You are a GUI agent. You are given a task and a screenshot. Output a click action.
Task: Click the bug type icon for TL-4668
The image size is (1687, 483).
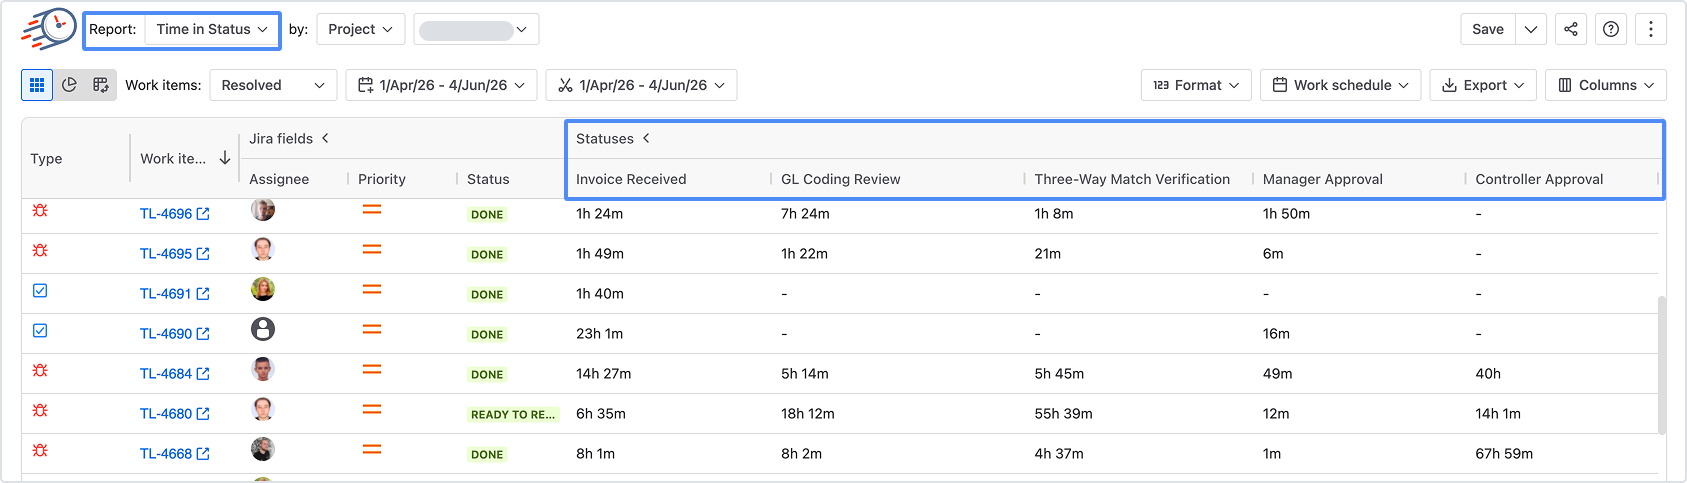40,450
